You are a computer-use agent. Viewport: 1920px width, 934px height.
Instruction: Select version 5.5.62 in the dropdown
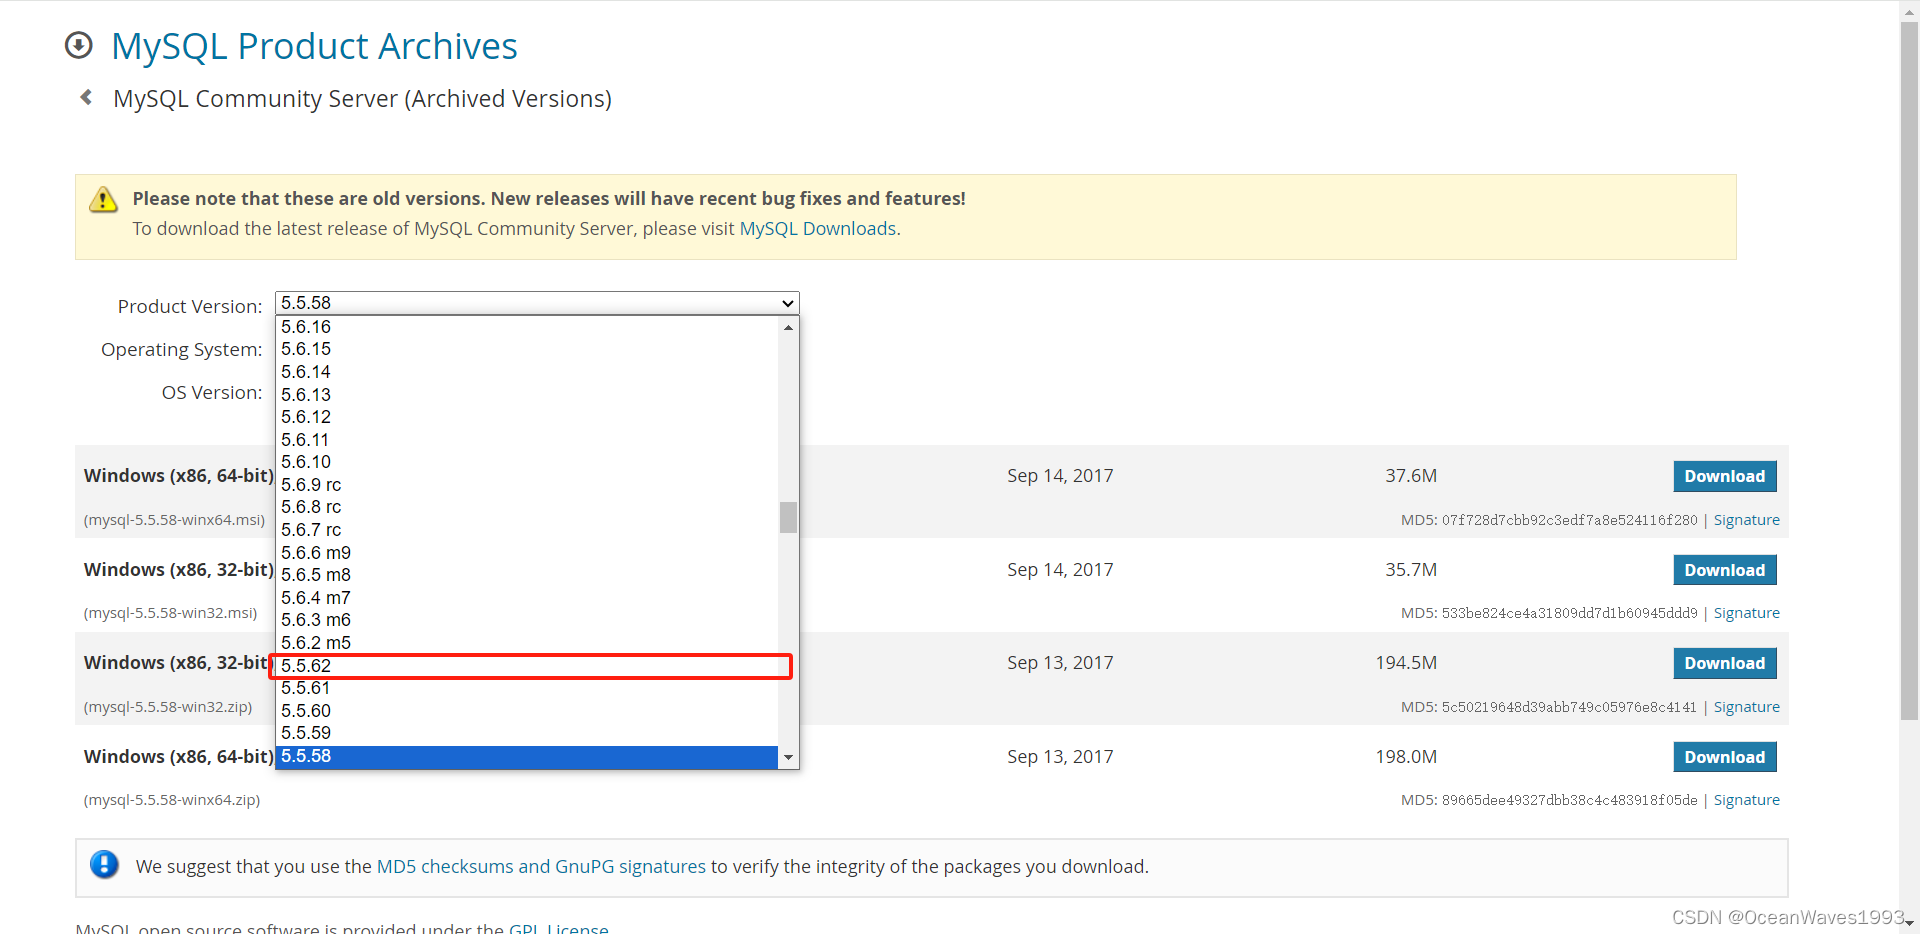527,666
